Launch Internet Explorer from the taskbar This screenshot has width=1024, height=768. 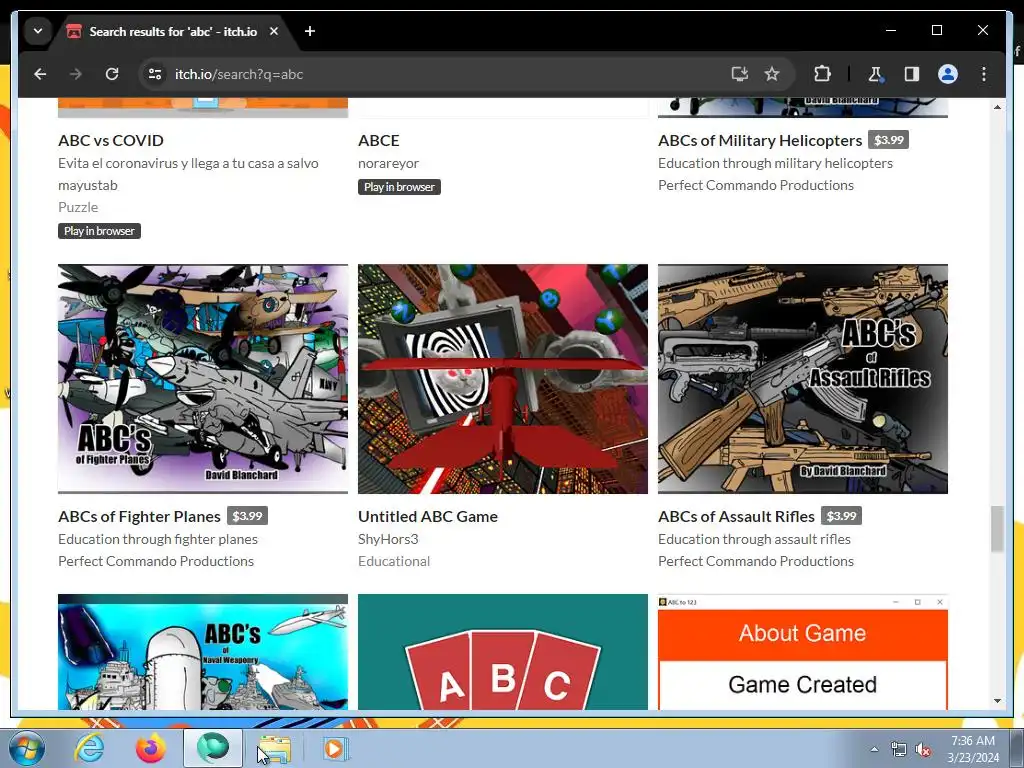pyautogui.click(x=89, y=748)
